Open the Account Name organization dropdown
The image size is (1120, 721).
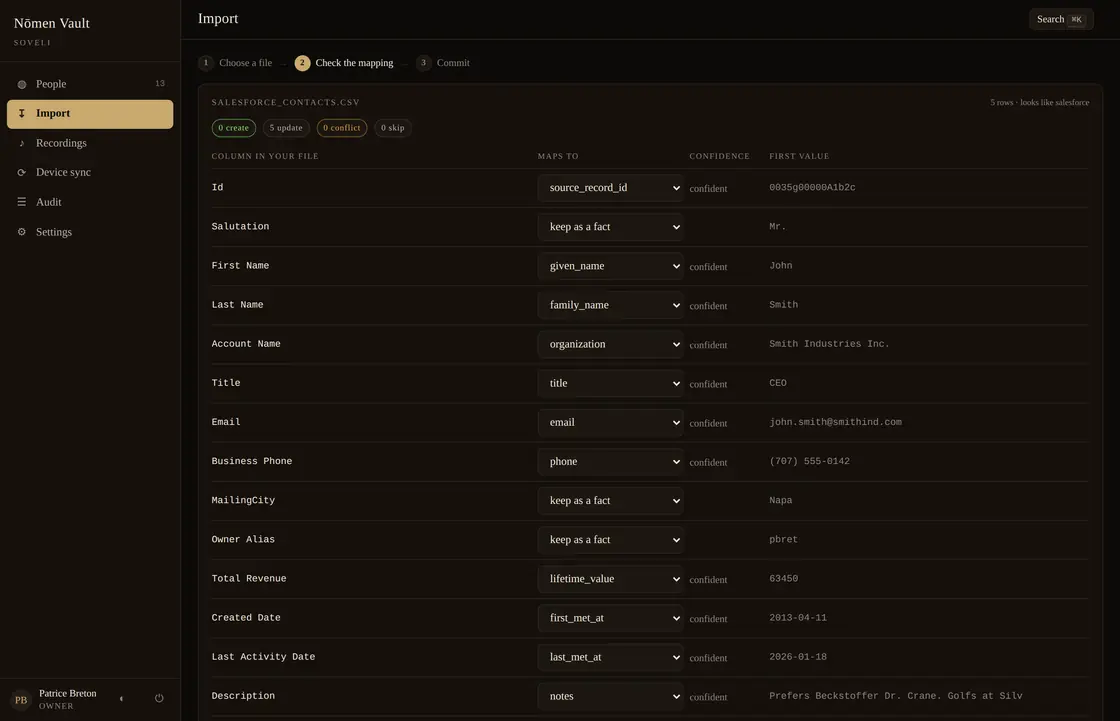[x=610, y=344]
